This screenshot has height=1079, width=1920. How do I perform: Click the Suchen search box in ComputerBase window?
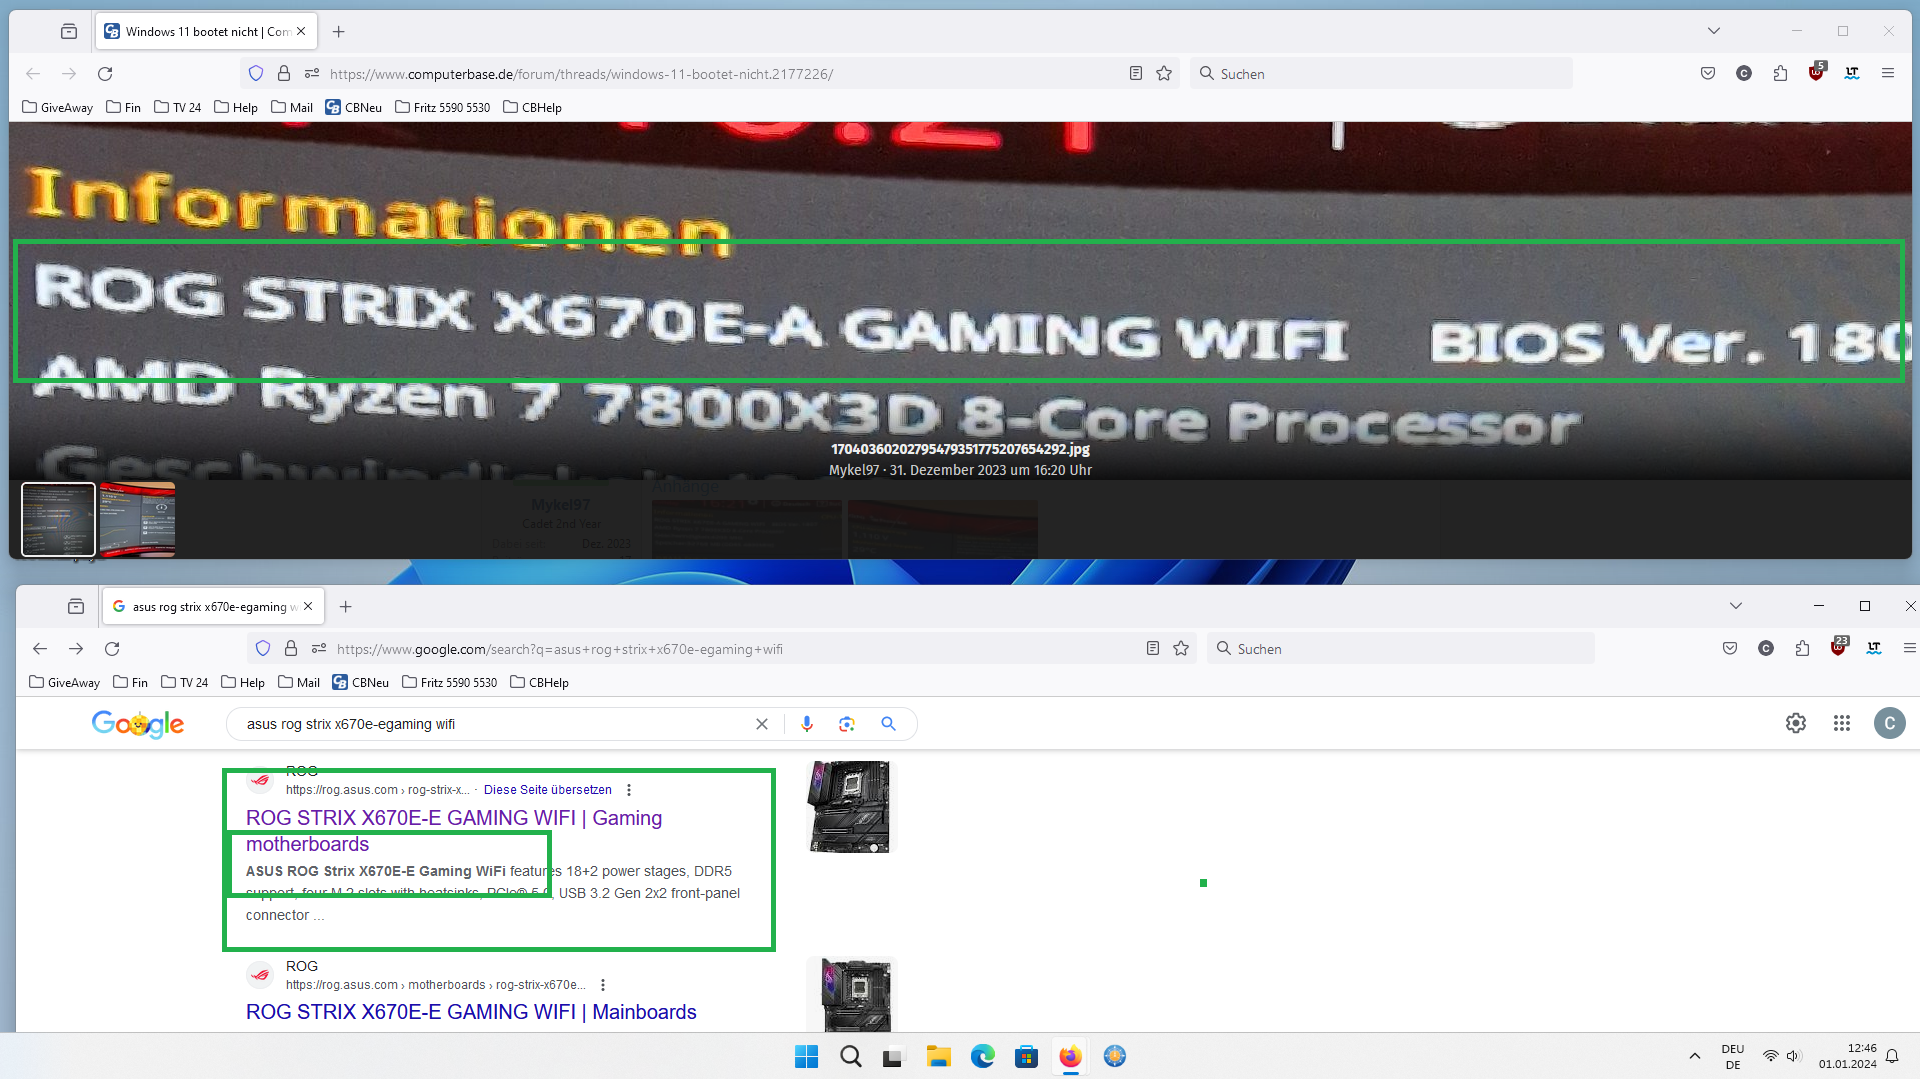pos(1381,73)
